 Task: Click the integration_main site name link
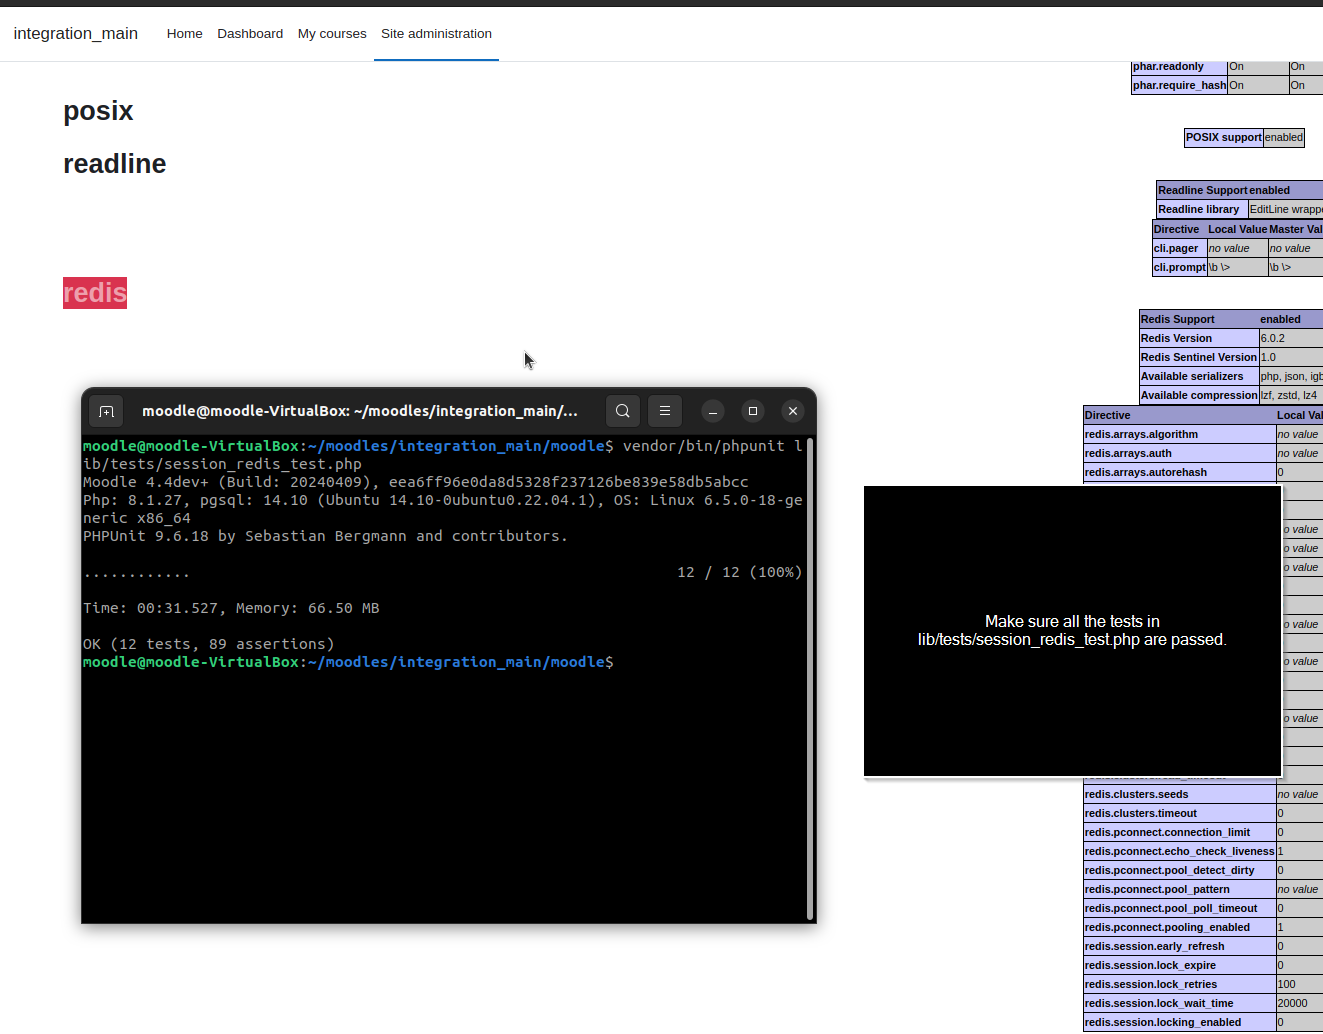(x=76, y=33)
